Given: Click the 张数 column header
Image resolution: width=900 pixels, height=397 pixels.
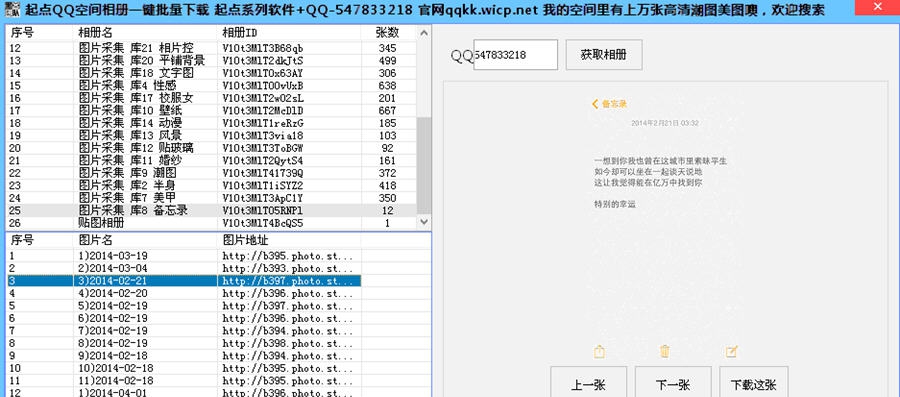Looking at the screenshot, I should (388, 33).
